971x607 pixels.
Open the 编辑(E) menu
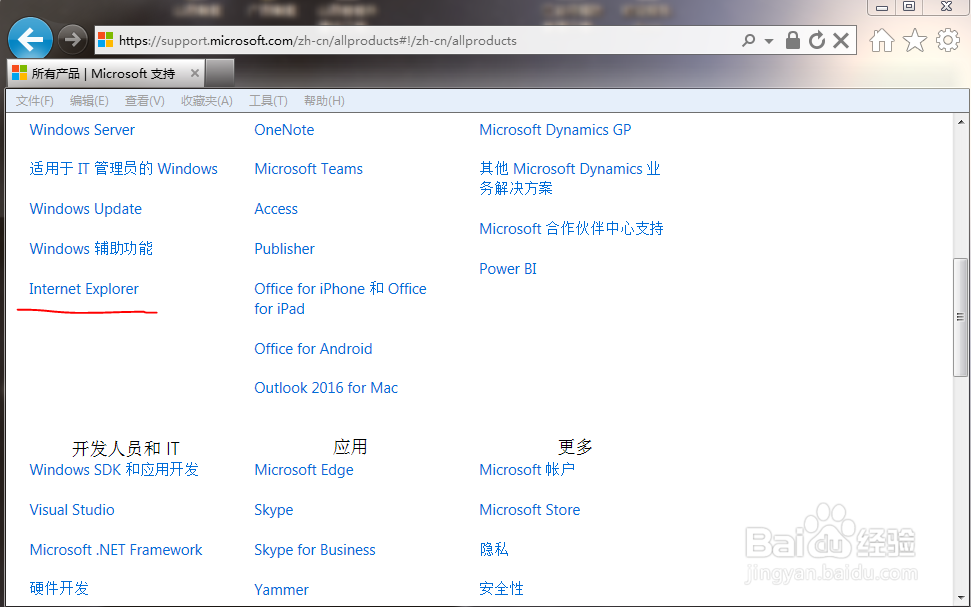pos(89,100)
